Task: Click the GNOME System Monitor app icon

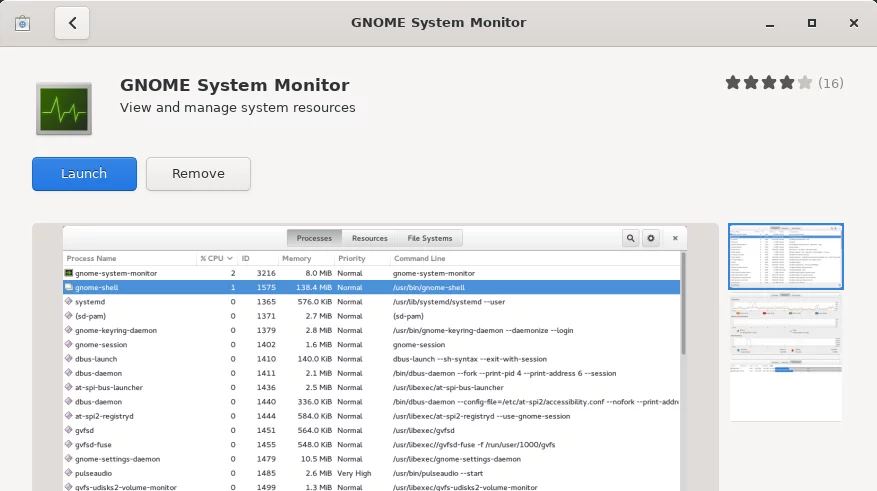Action: 64,108
